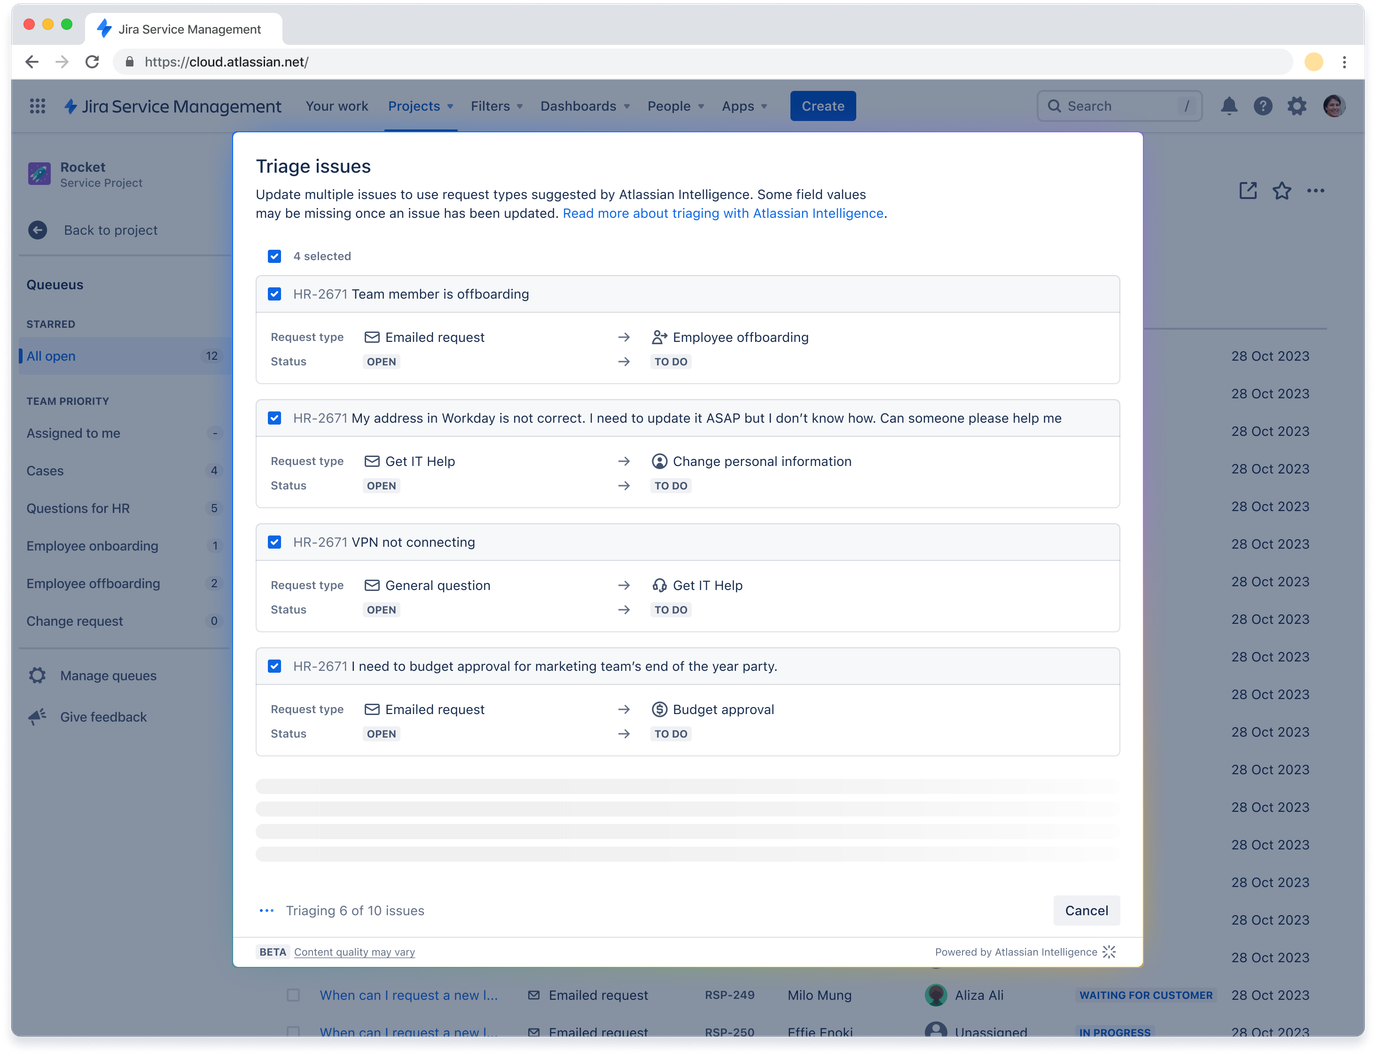Open Read more about triaging with Atlassian Intelligence
Viewport: 1376px width, 1055px height.
(x=722, y=213)
